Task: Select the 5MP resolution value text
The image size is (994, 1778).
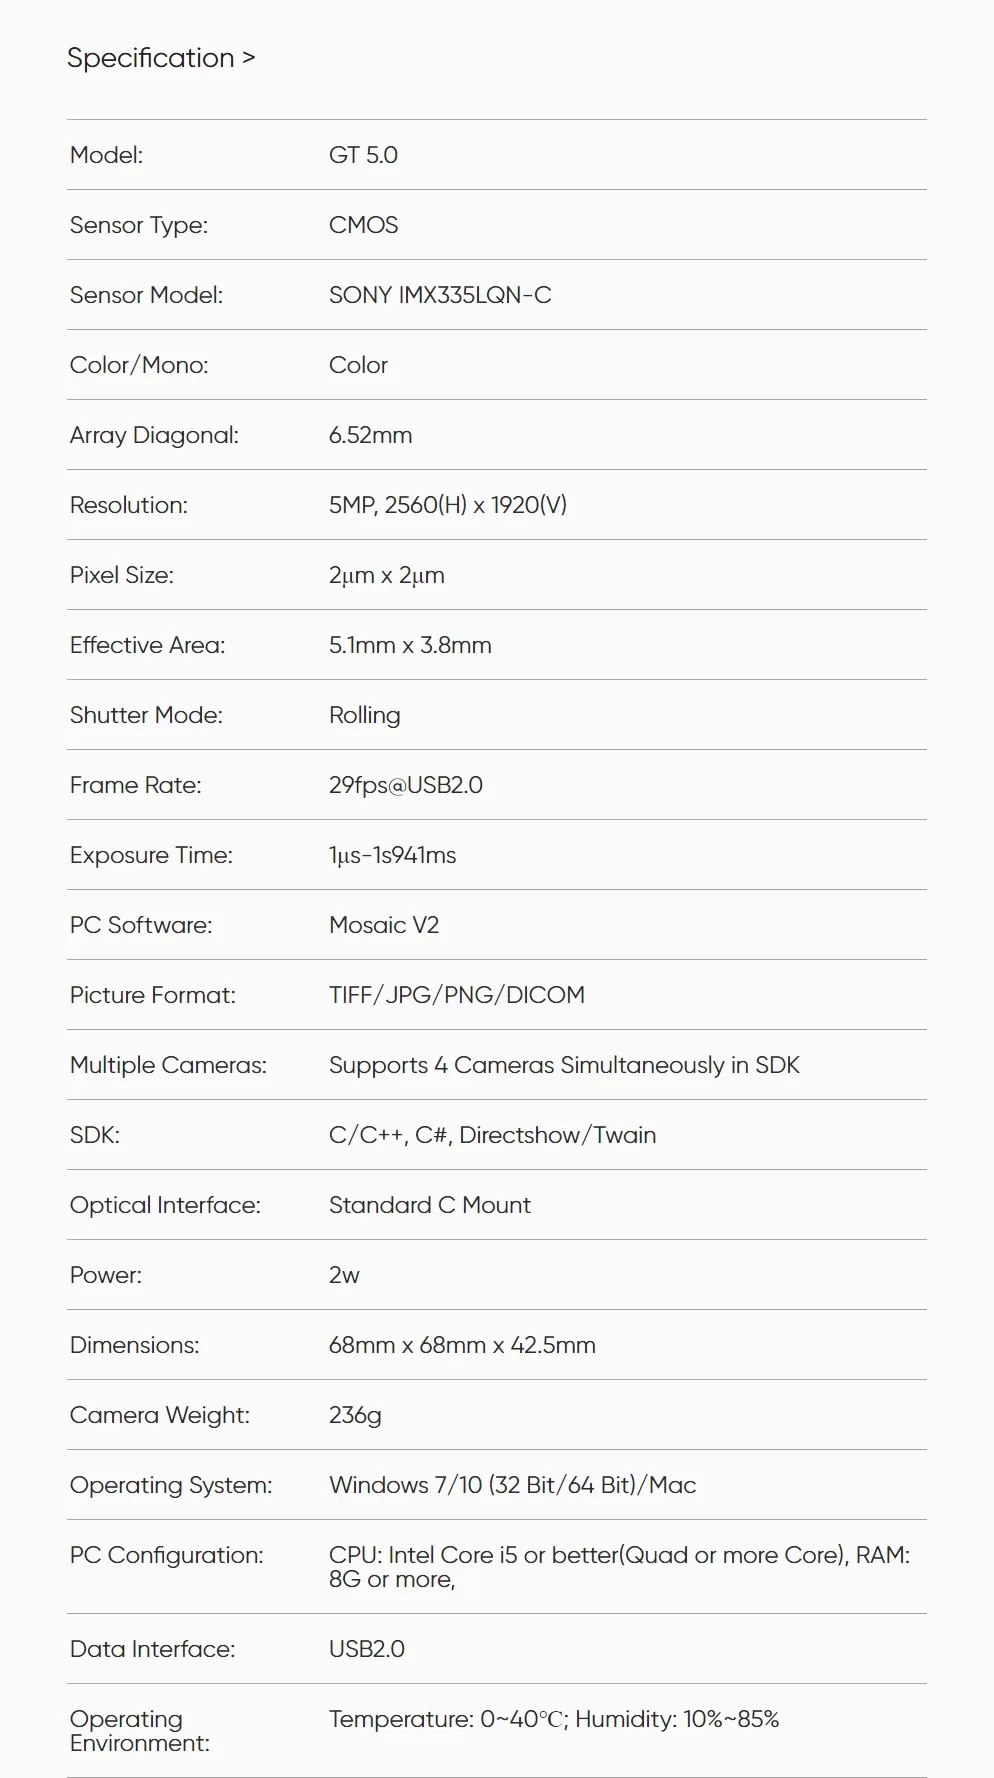Action: point(448,505)
